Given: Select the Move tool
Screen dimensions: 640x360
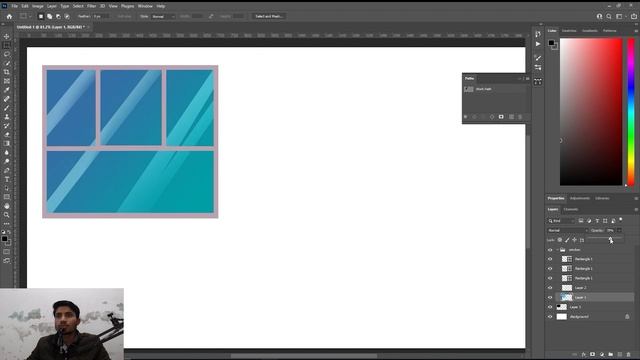Looking at the screenshot, I should click(x=7, y=36).
